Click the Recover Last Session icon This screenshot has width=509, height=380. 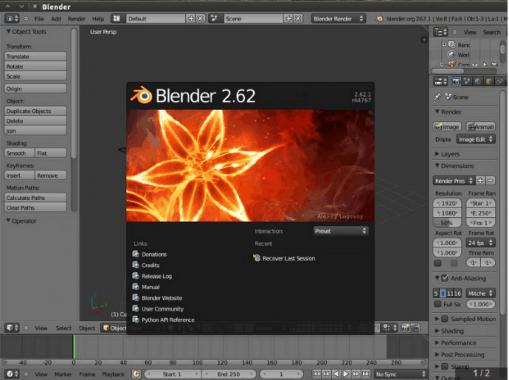(256, 258)
